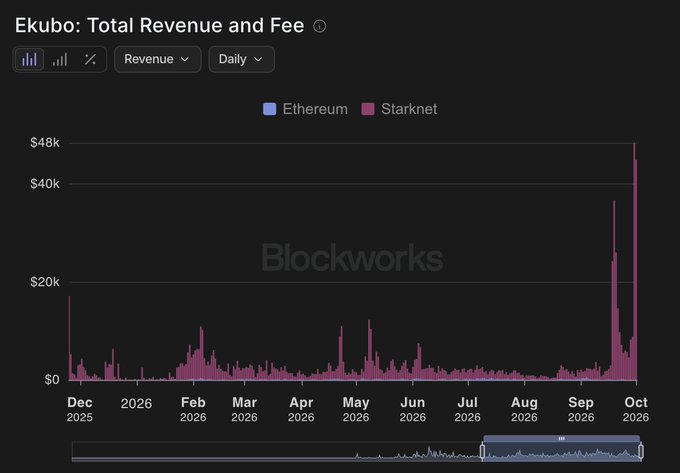Click the right range slider handle
The image size is (680, 473).
(x=641, y=451)
